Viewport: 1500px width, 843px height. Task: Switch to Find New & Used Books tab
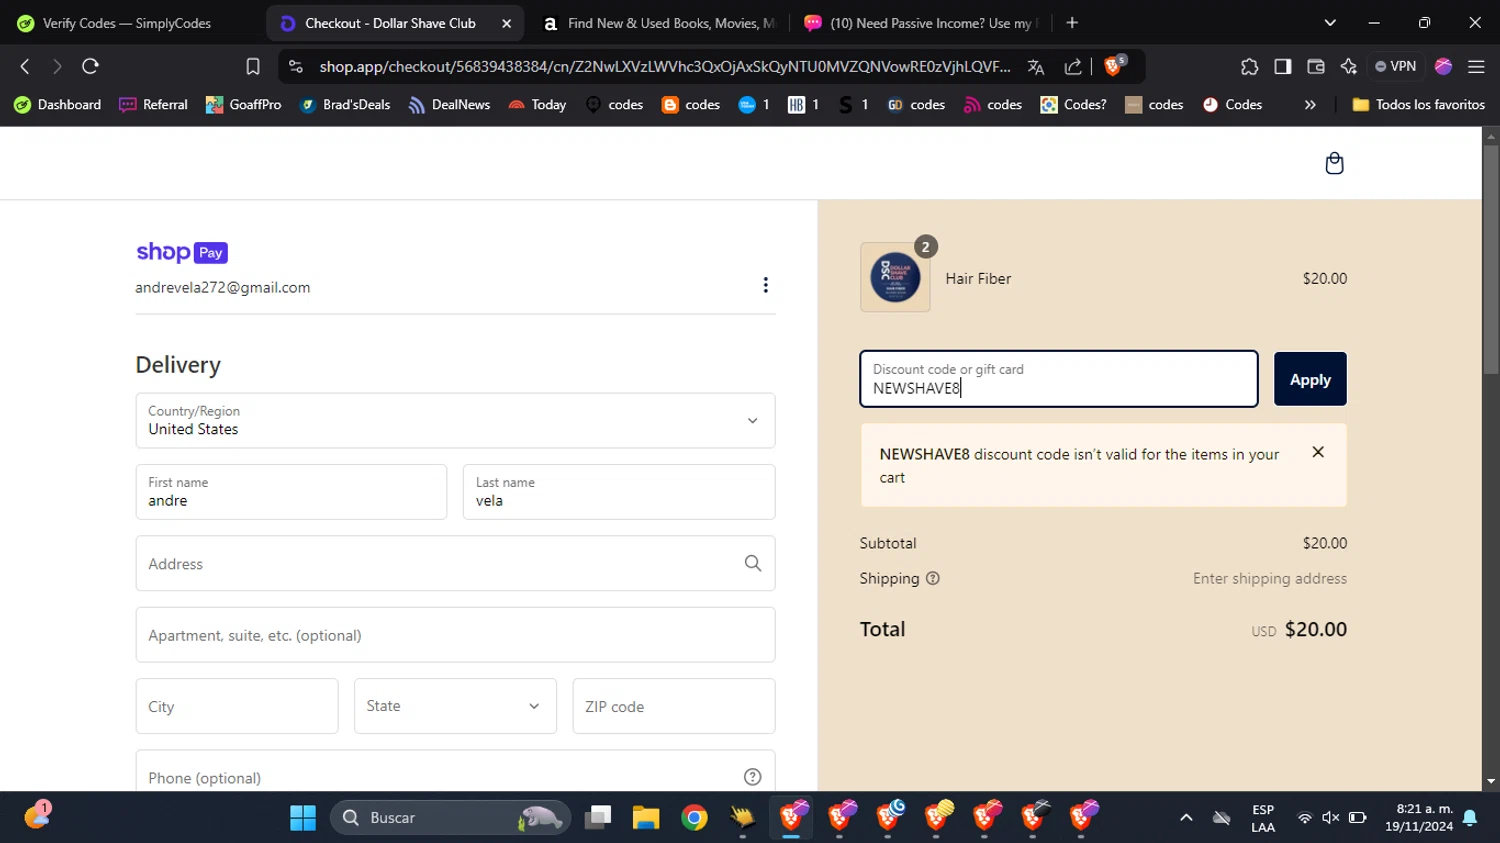click(x=660, y=23)
